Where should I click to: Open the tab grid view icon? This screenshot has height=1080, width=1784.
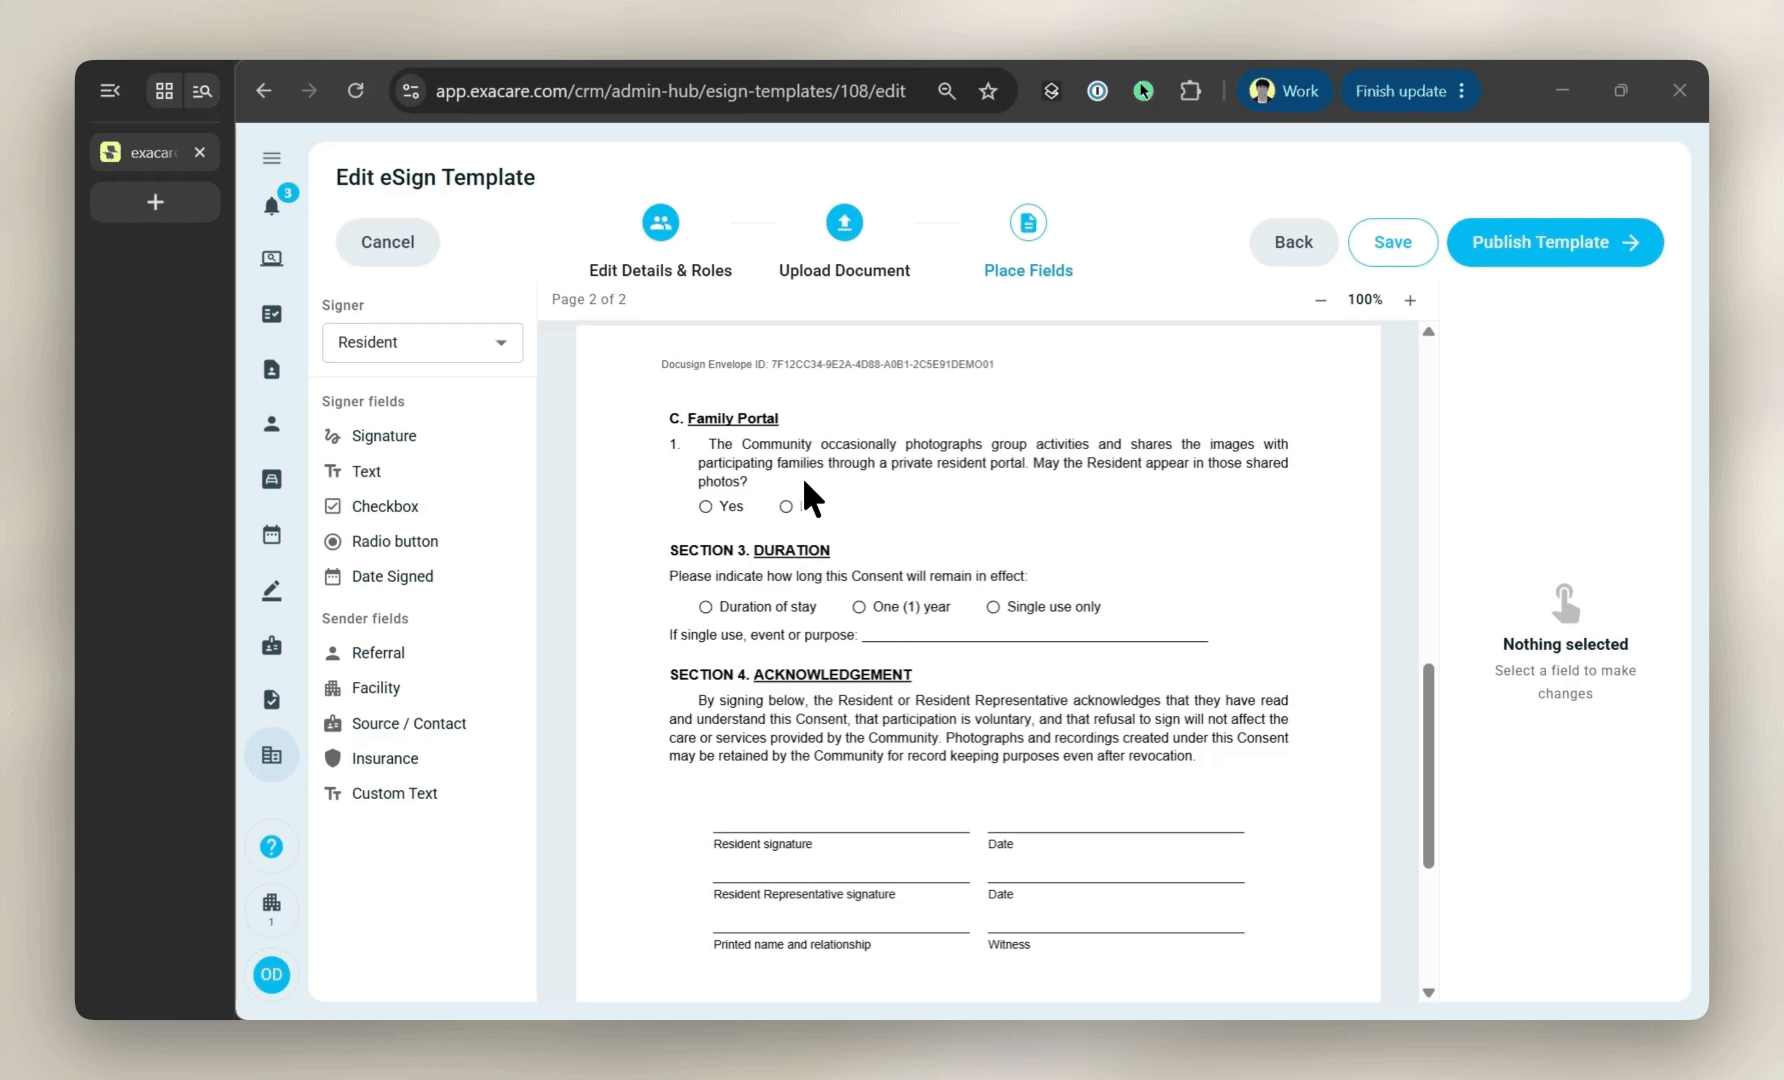(x=165, y=91)
